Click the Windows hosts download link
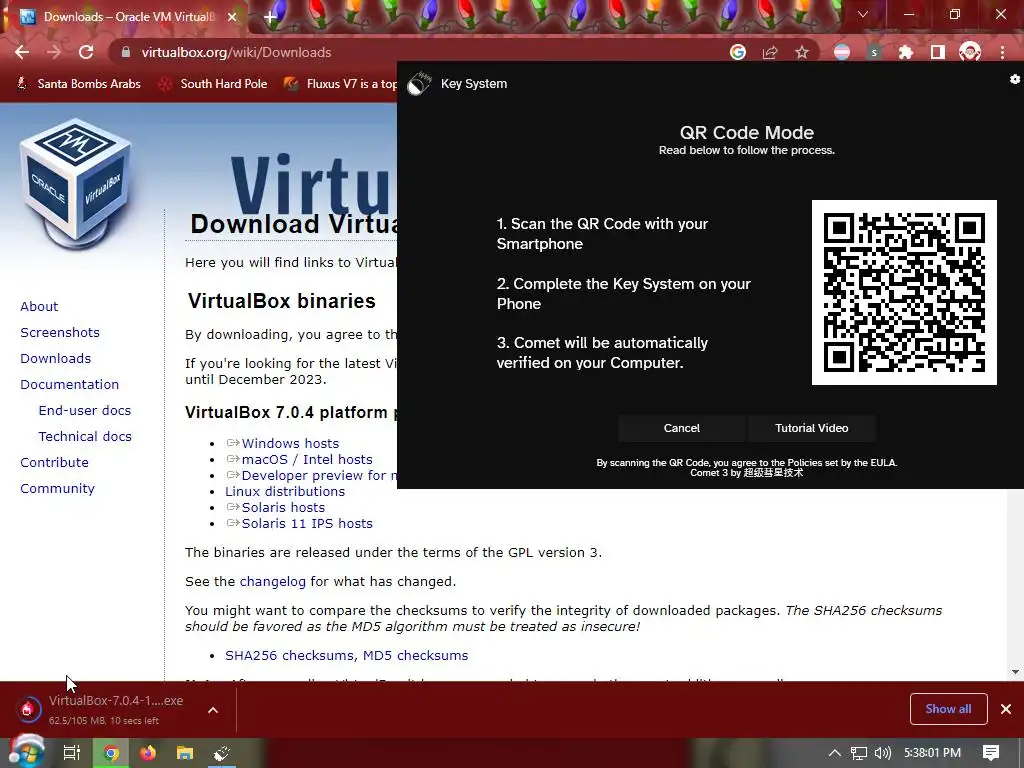The width and height of the screenshot is (1024, 768). (x=290, y=443)
